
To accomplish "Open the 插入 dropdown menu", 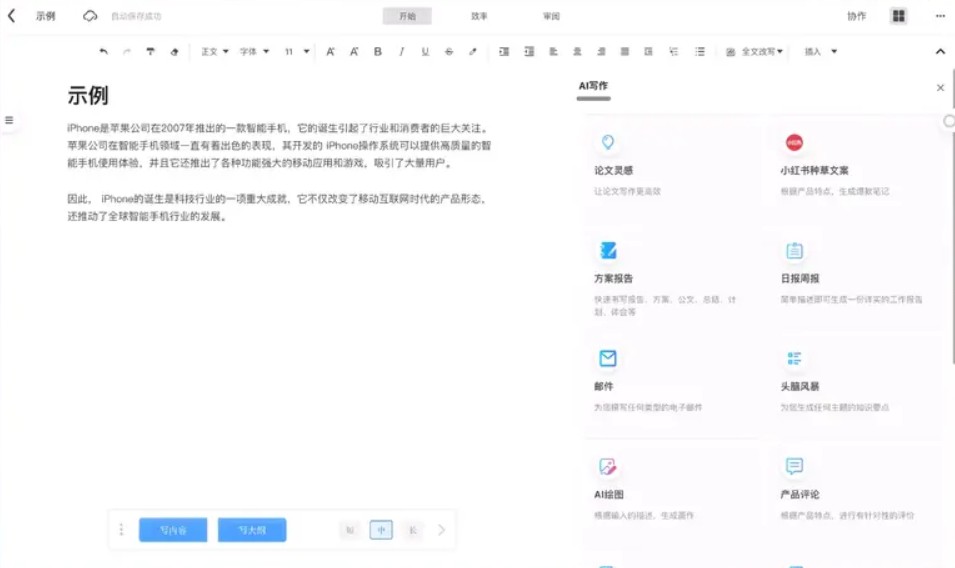I will coord(820,52).
